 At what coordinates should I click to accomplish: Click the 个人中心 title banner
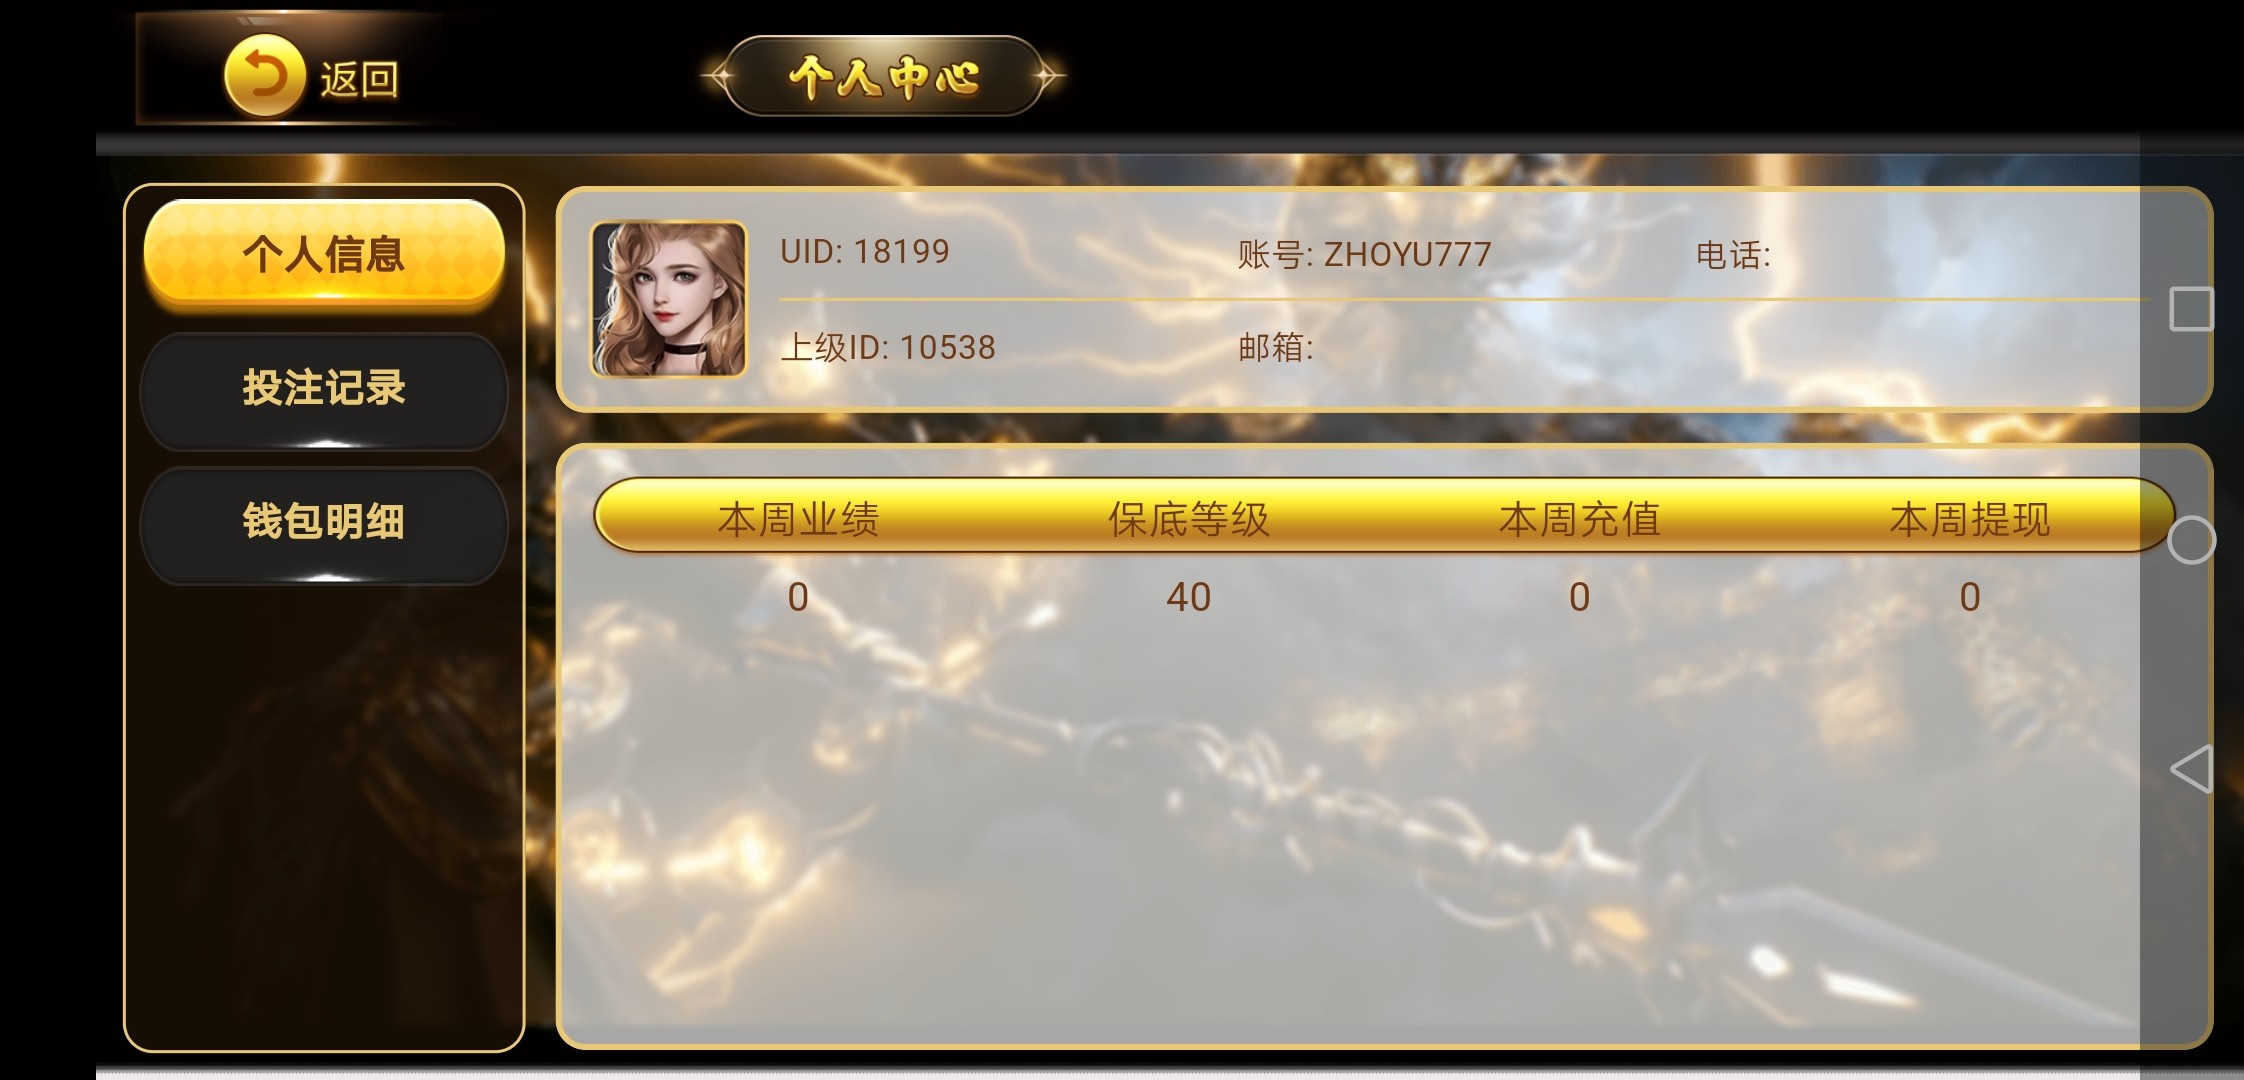pyautogui.click(x=882, y=76)
